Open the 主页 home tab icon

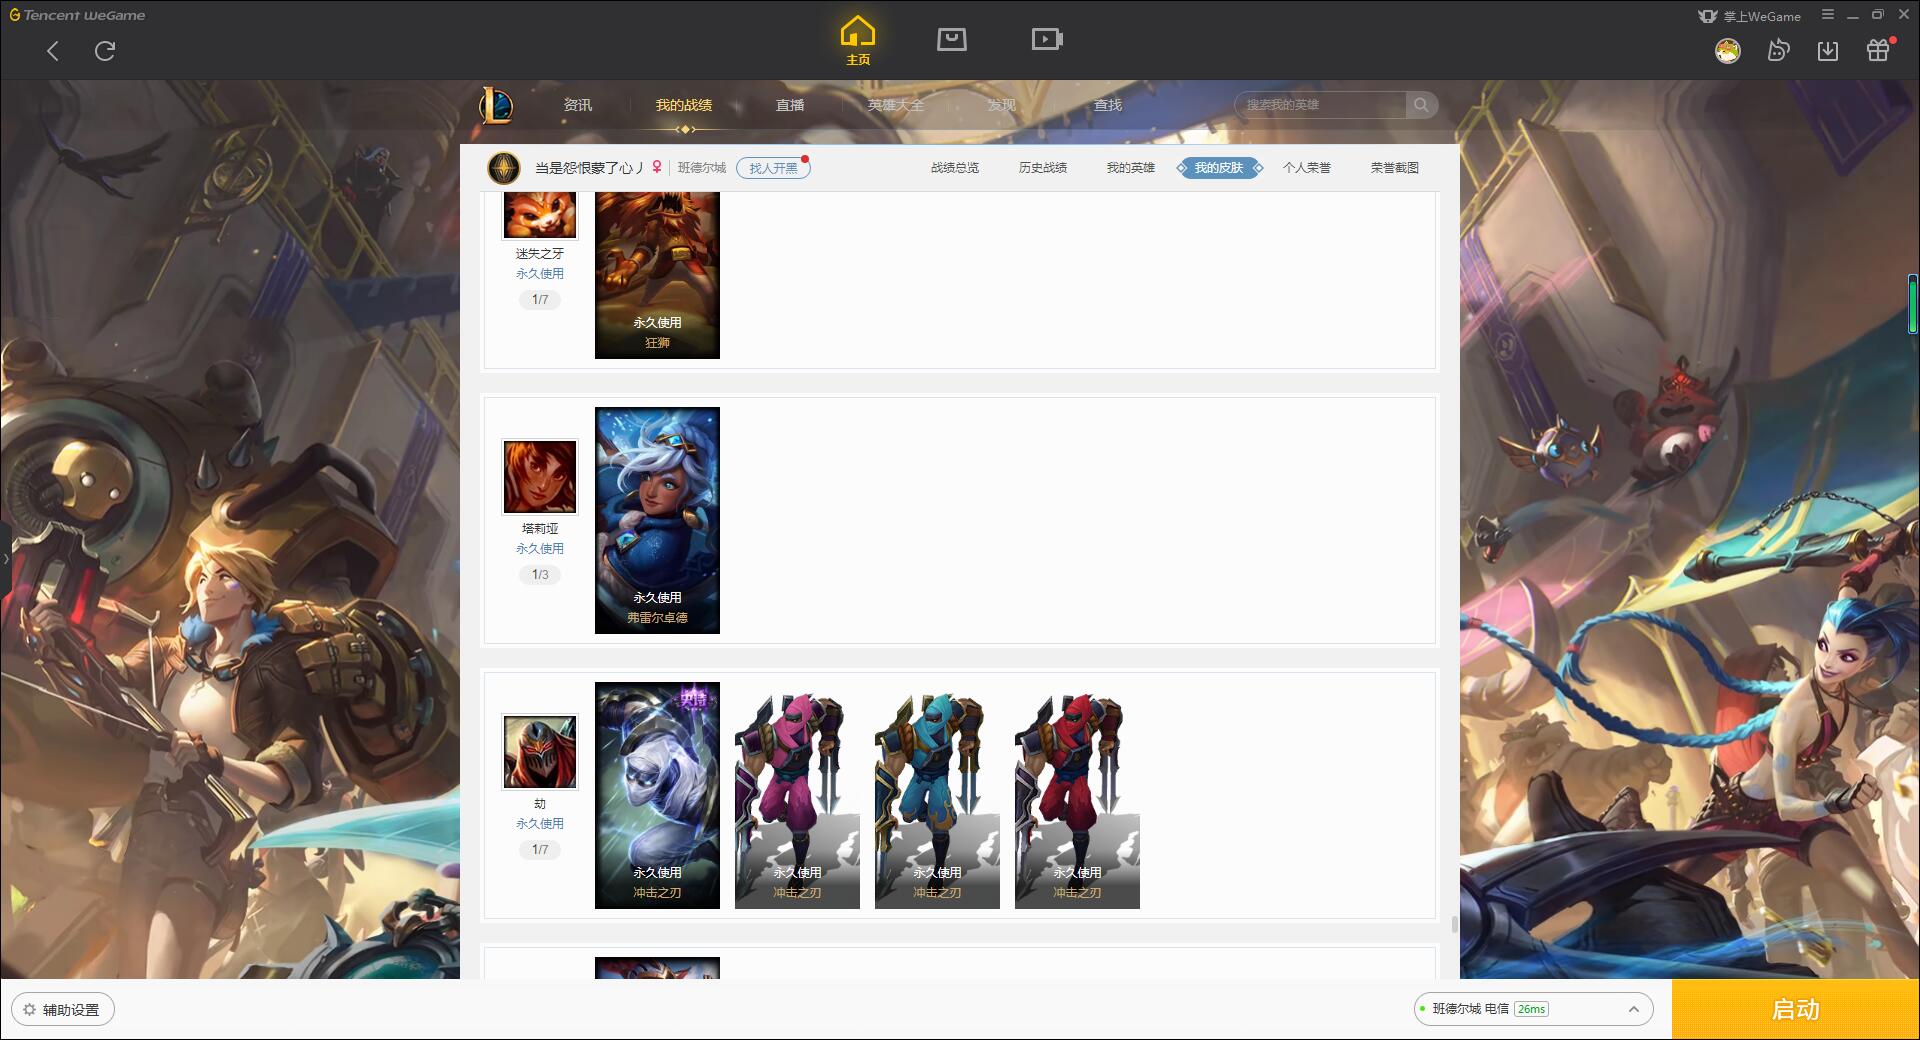858,41
